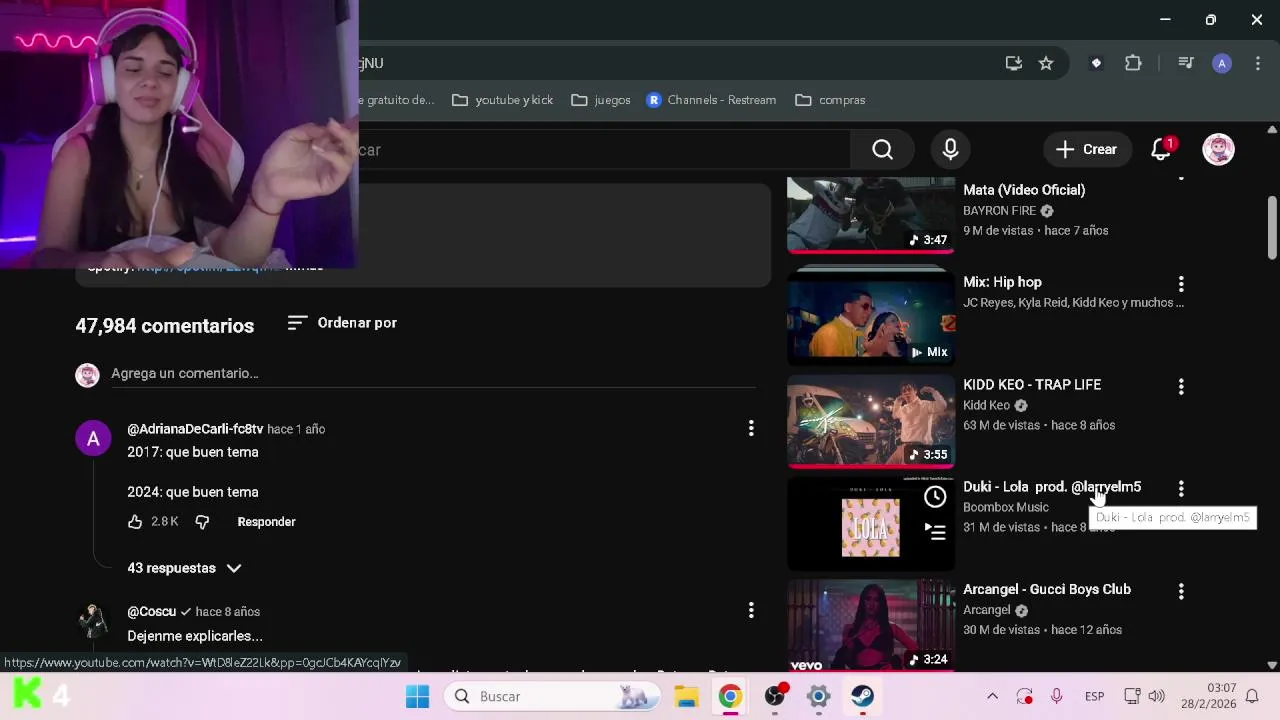Click the 'Mata (Video Oficial)' title

(x=1024, y=190)
